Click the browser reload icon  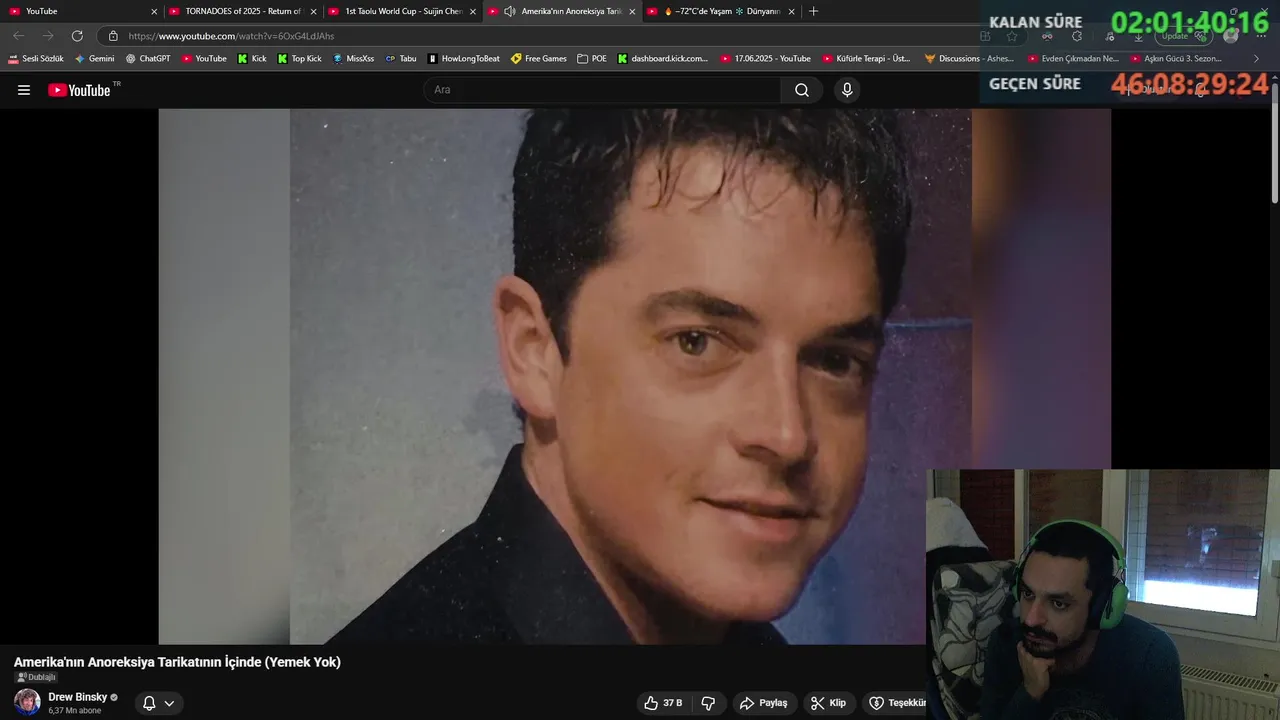point(77,36)
